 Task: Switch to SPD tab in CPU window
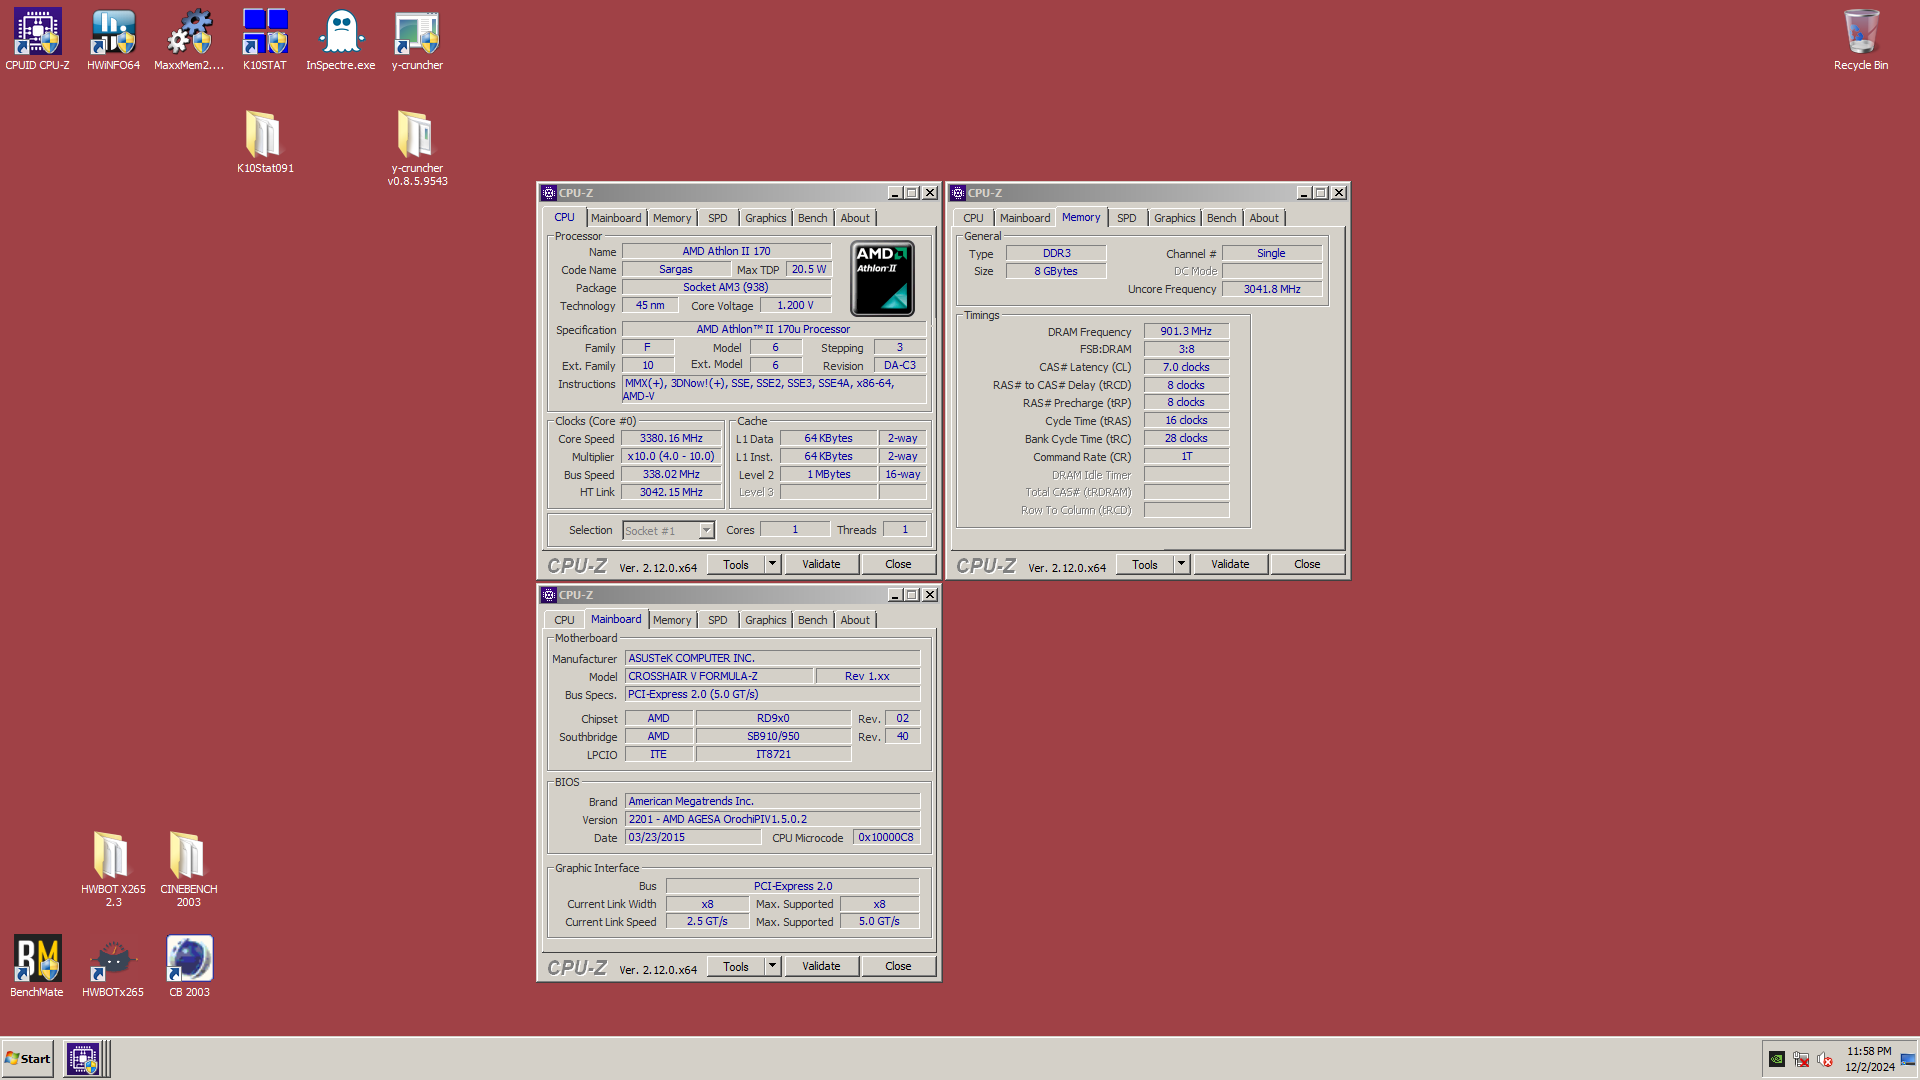click(718, 218)
